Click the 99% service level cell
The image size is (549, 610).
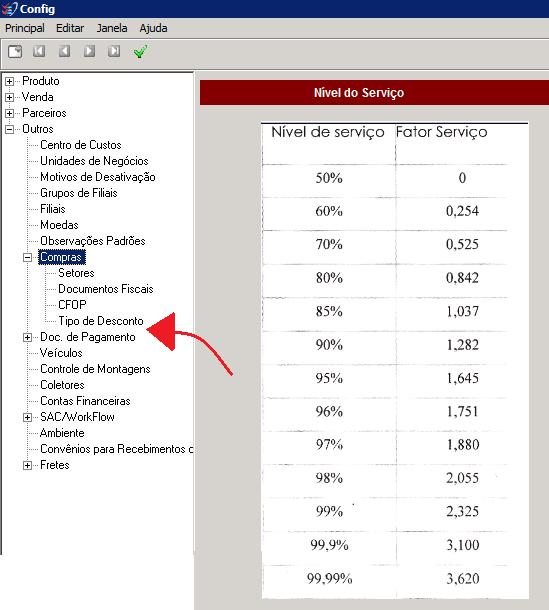click(329, 511)
